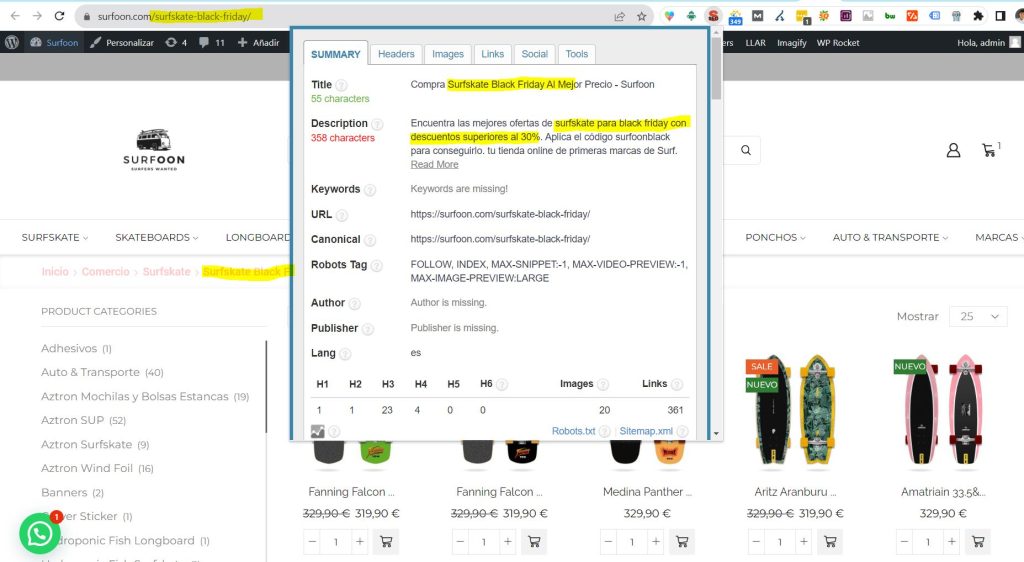The image size is (1024, 562).
Task: Open the Surfoon logo home link
Action: point(153,150)
